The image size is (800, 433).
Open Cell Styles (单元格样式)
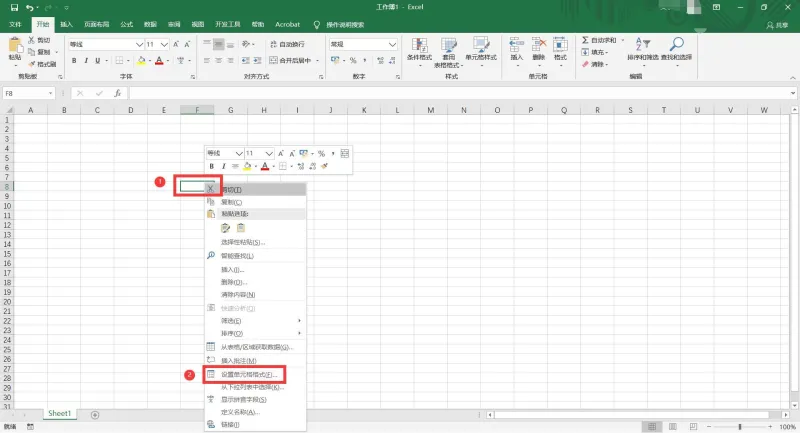[481, 50]
